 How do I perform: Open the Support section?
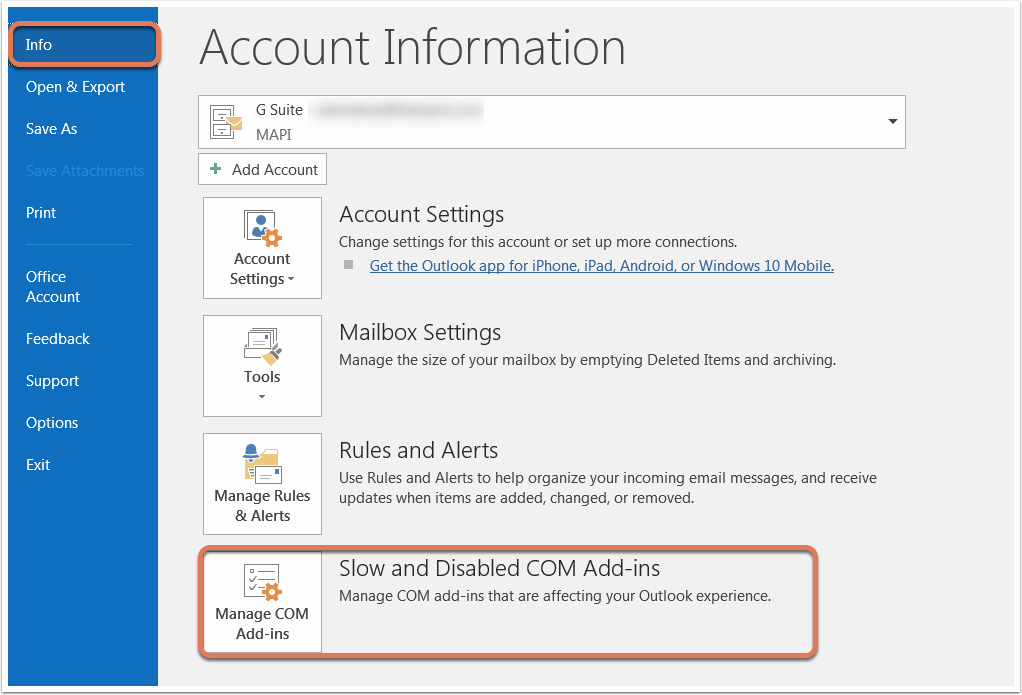click(53, 381)
